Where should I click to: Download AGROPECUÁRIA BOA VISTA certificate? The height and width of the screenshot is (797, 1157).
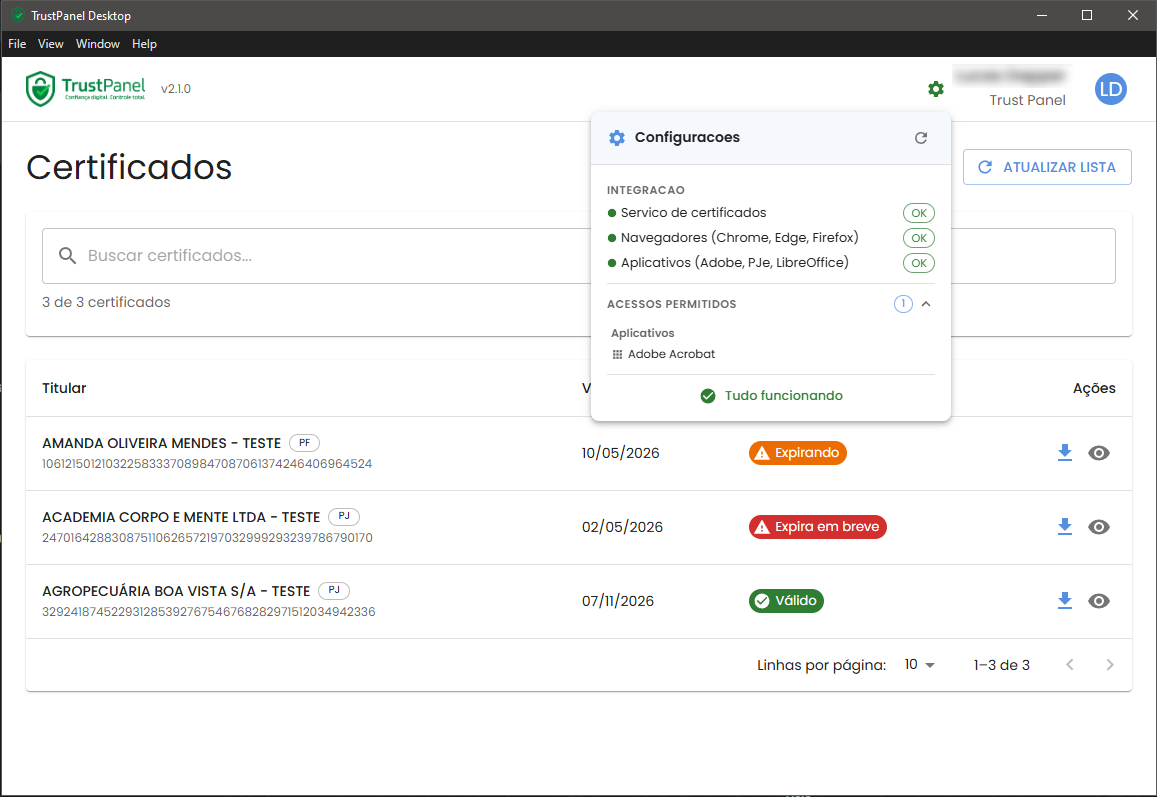[x=1064, y=601]
